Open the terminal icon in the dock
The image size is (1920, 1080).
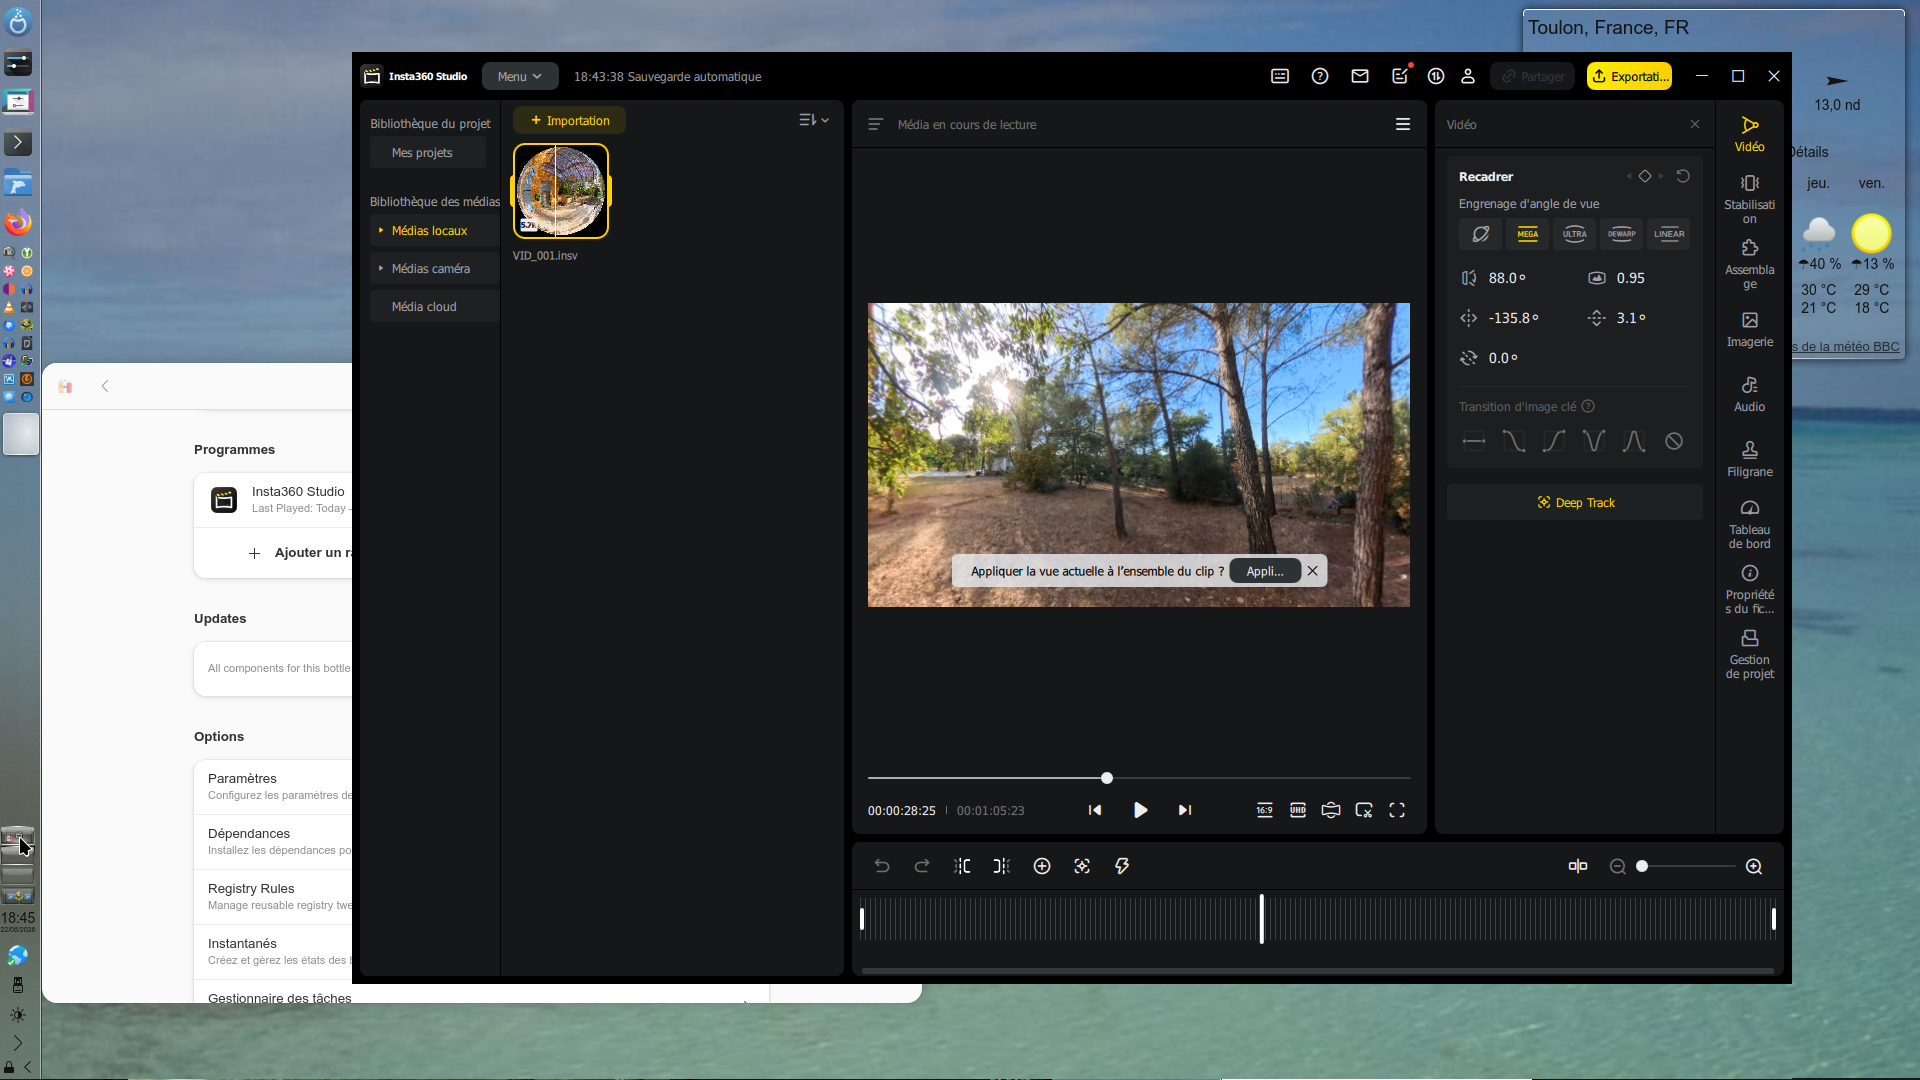(x=18, y=143)
